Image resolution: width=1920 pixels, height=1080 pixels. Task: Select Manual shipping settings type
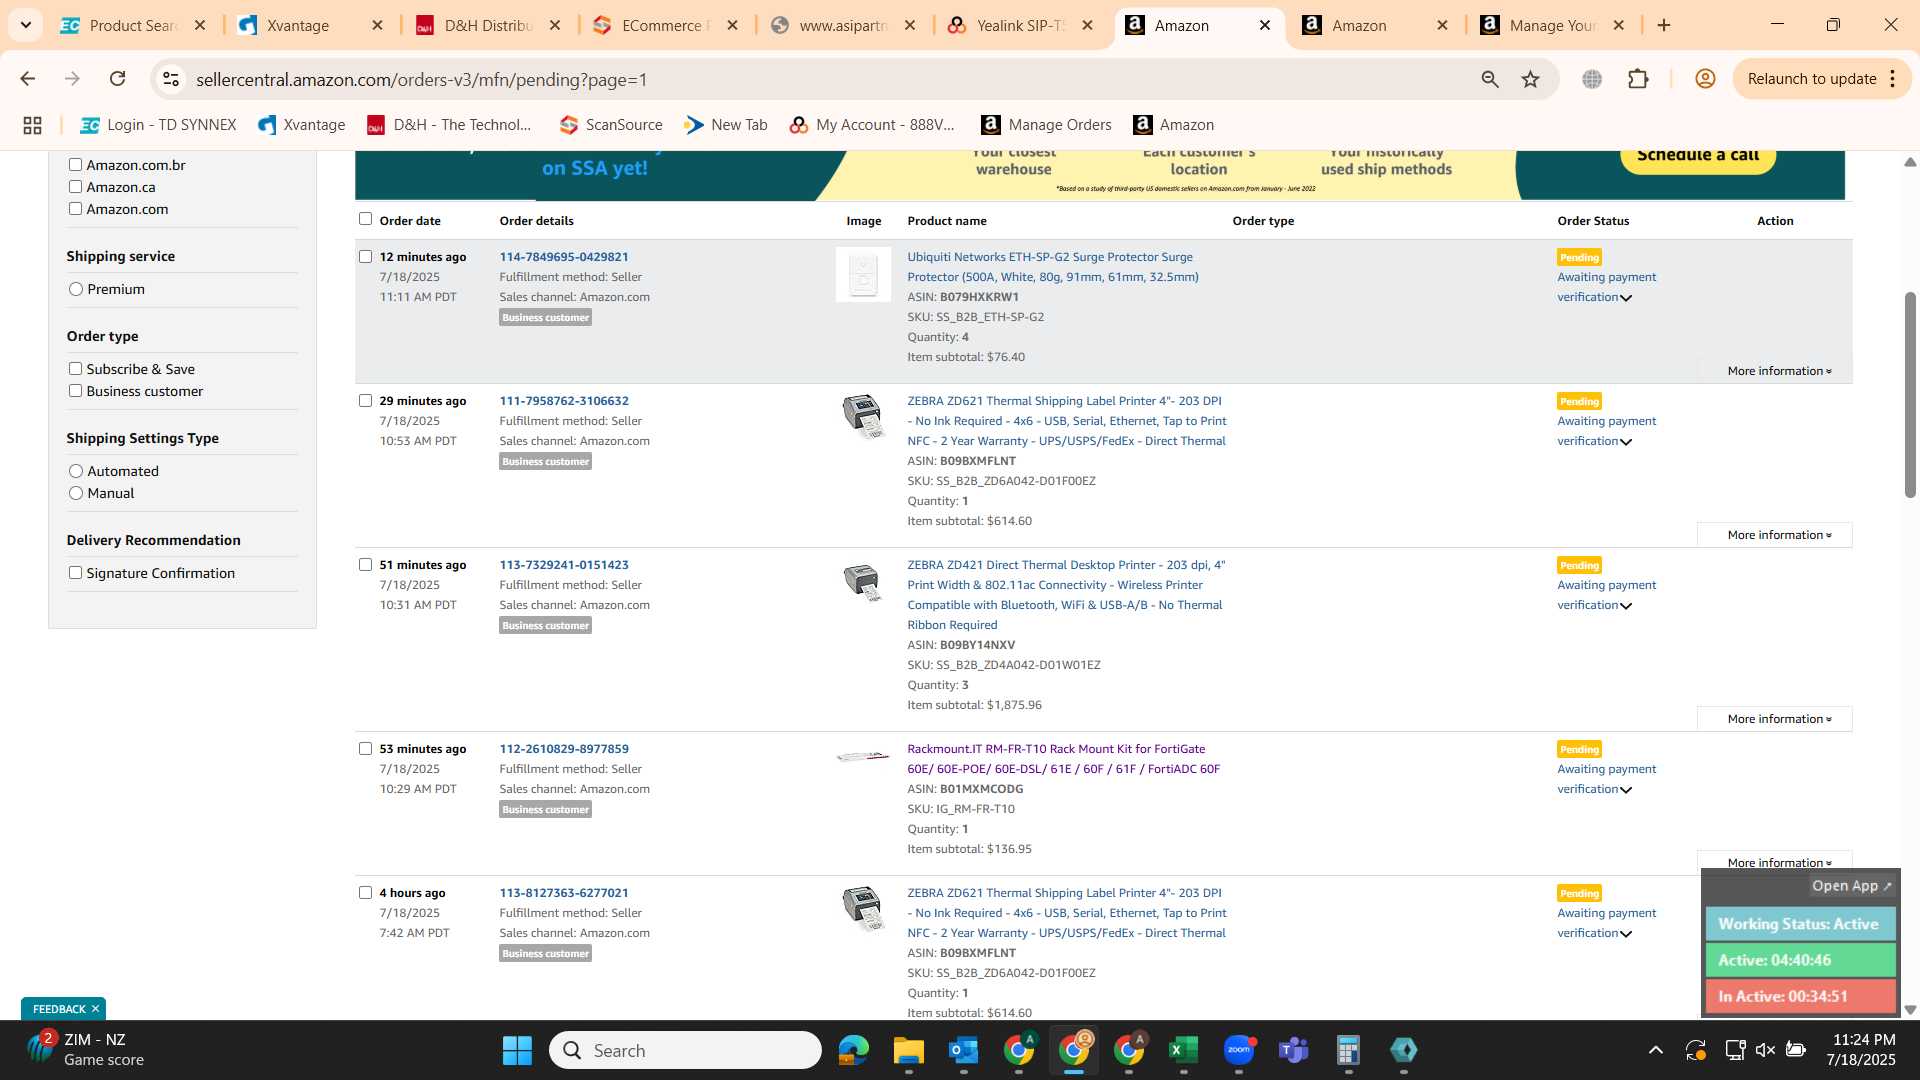pos(76,493)
